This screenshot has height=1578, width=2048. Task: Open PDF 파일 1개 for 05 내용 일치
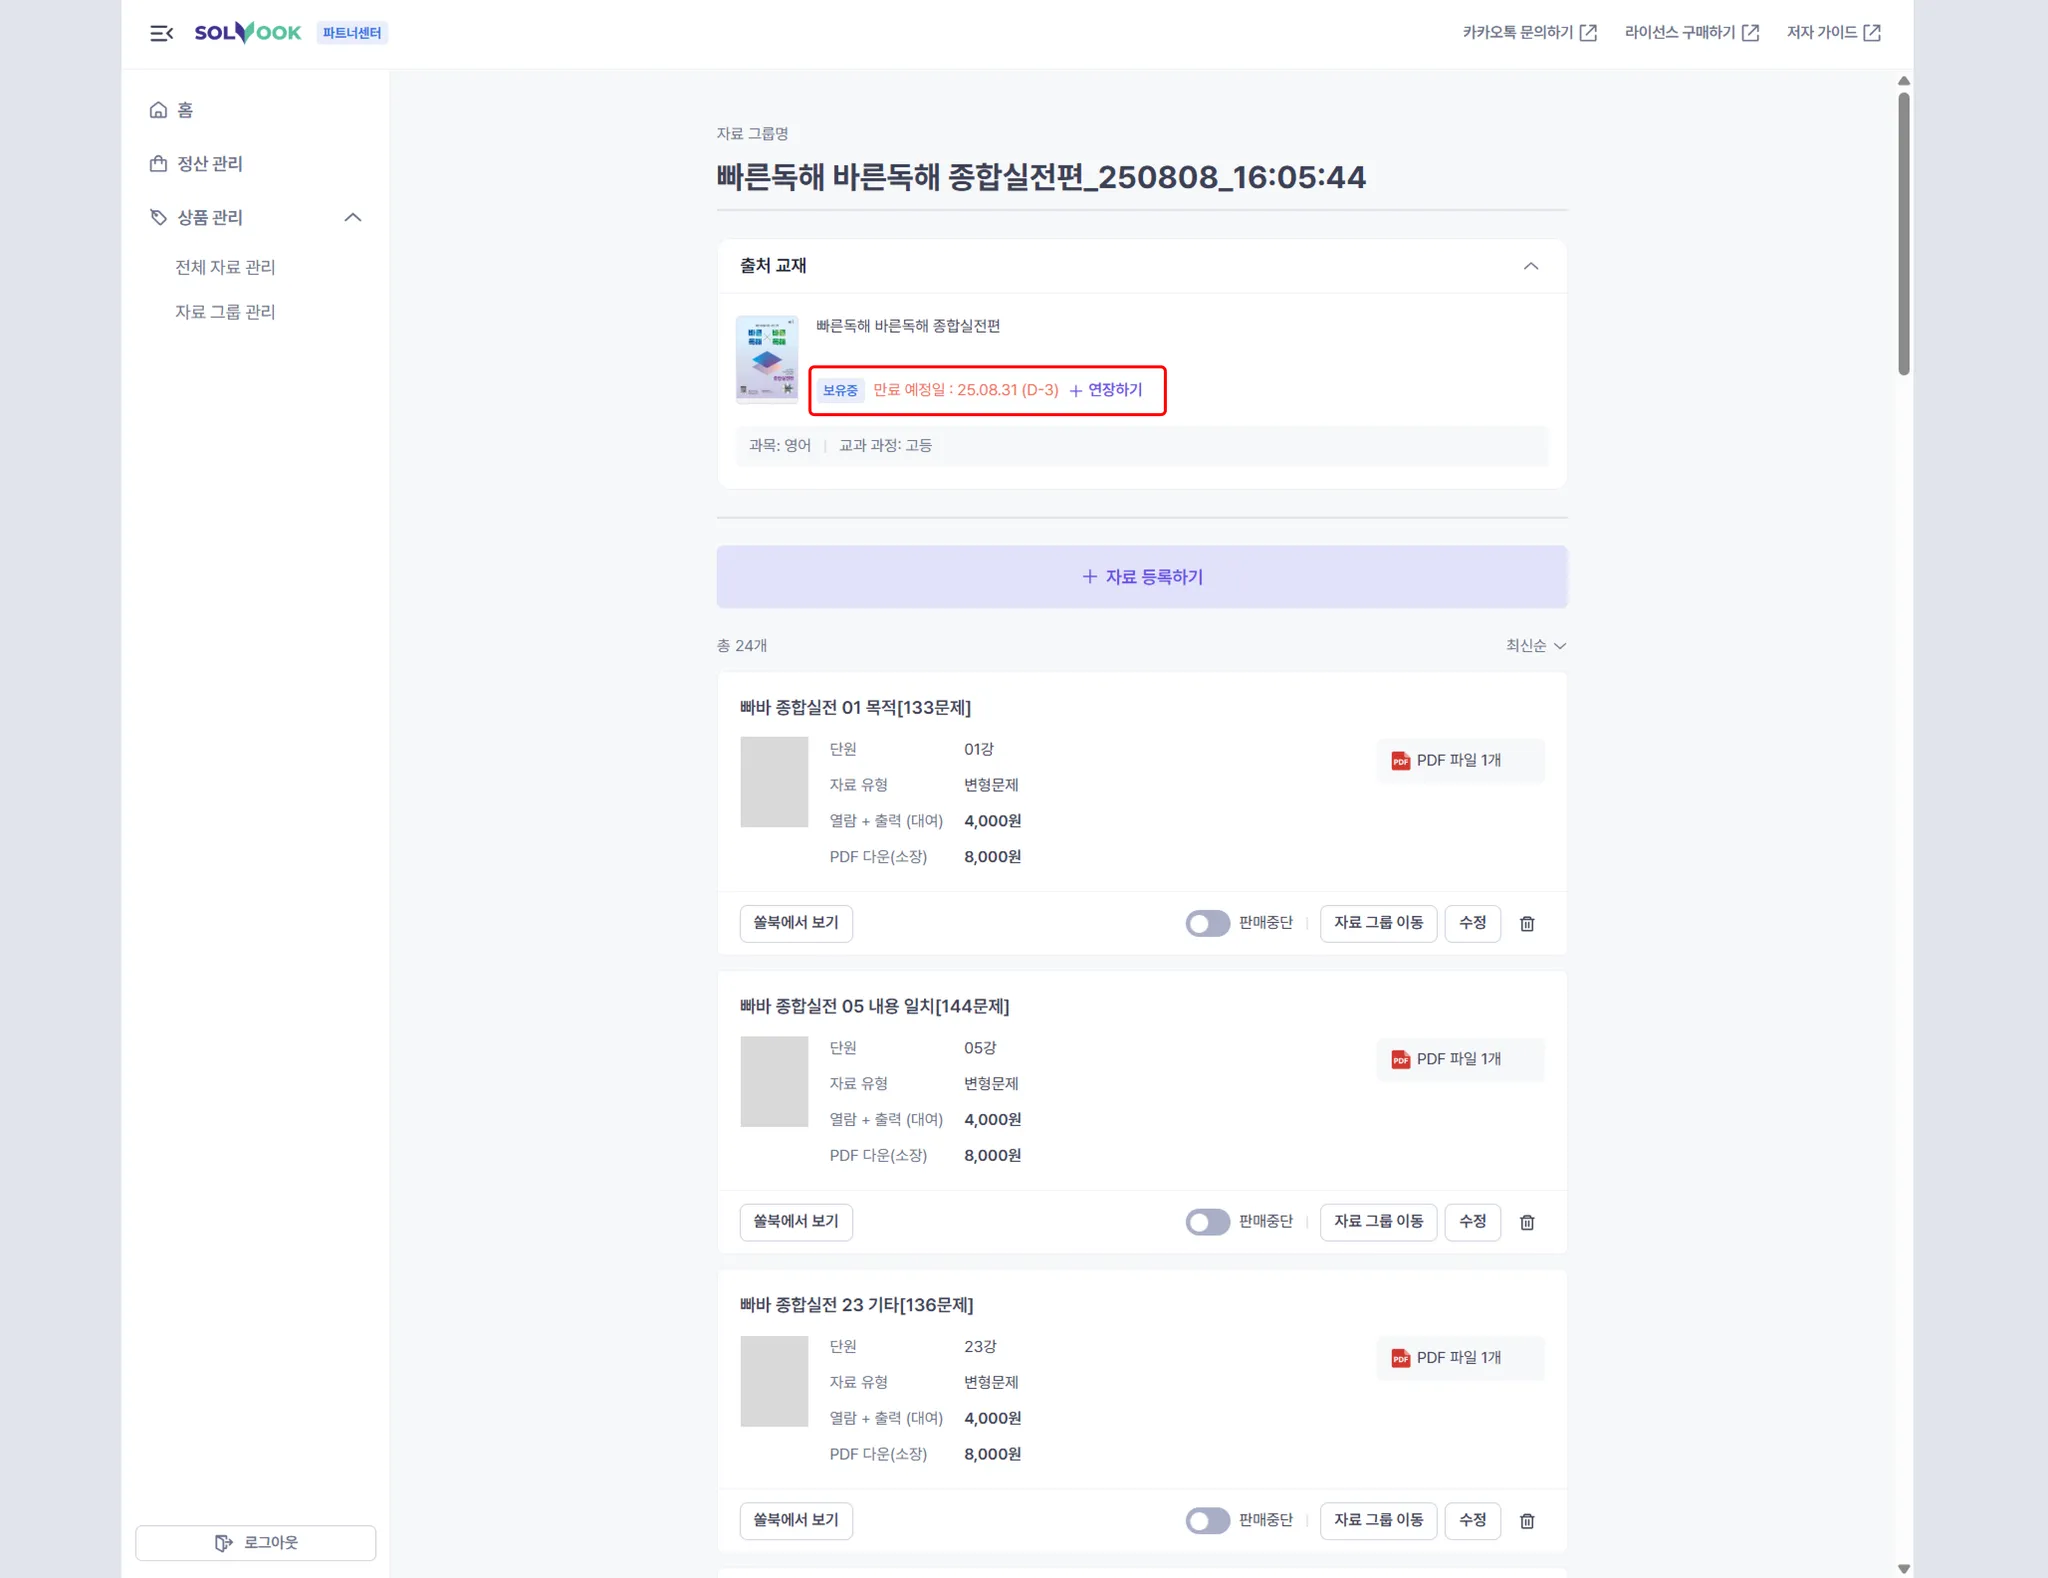coord(1460,1059)
